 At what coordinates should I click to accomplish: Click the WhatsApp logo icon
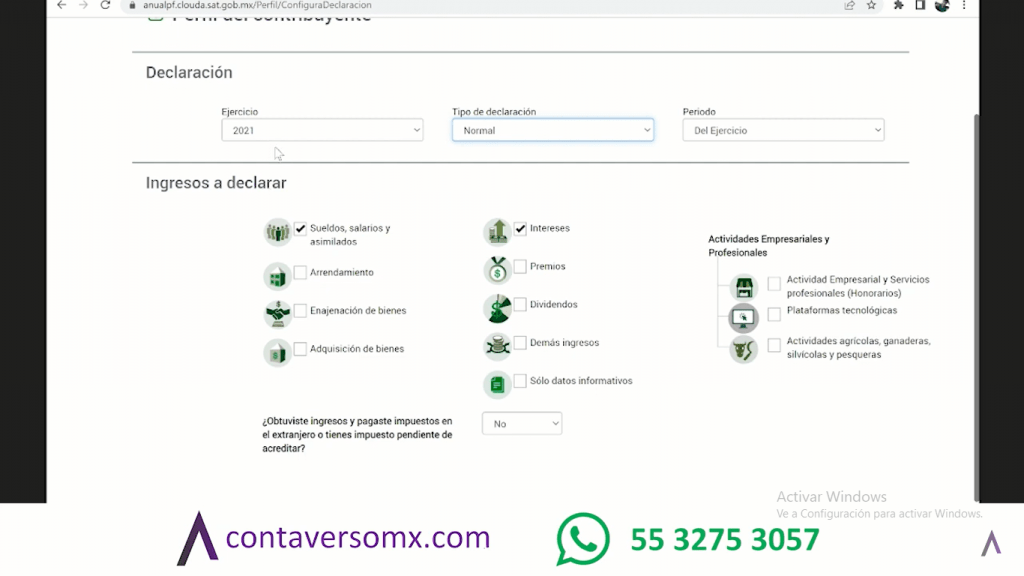(x=583, y=539)
